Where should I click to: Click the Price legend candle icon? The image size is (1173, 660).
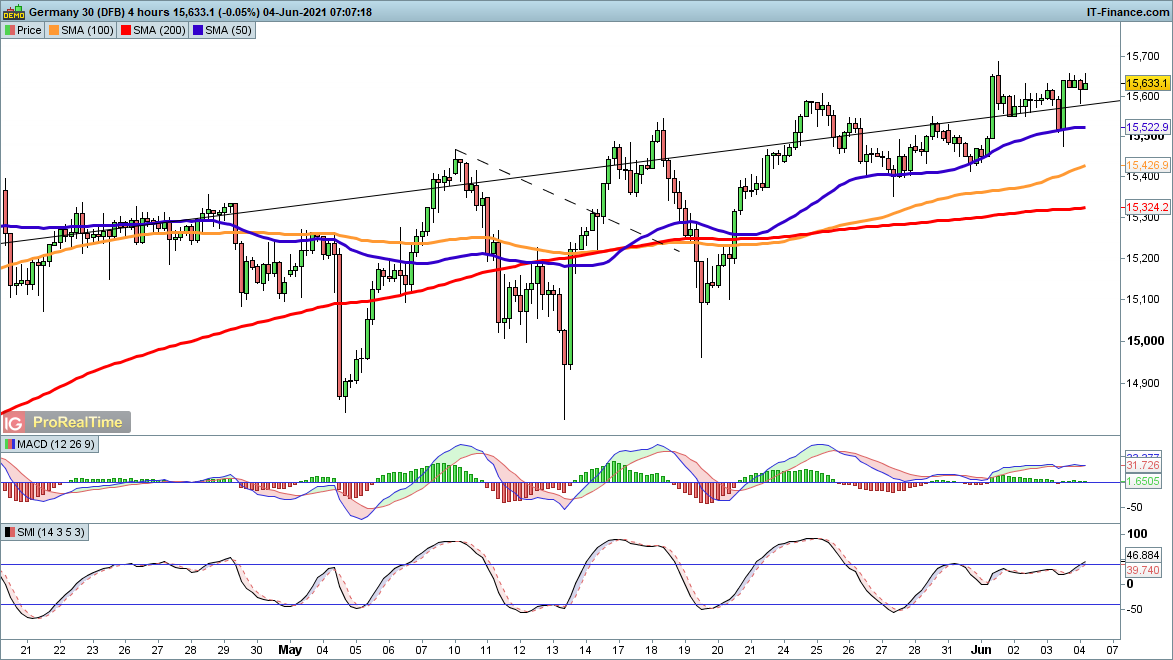(10, 30)
